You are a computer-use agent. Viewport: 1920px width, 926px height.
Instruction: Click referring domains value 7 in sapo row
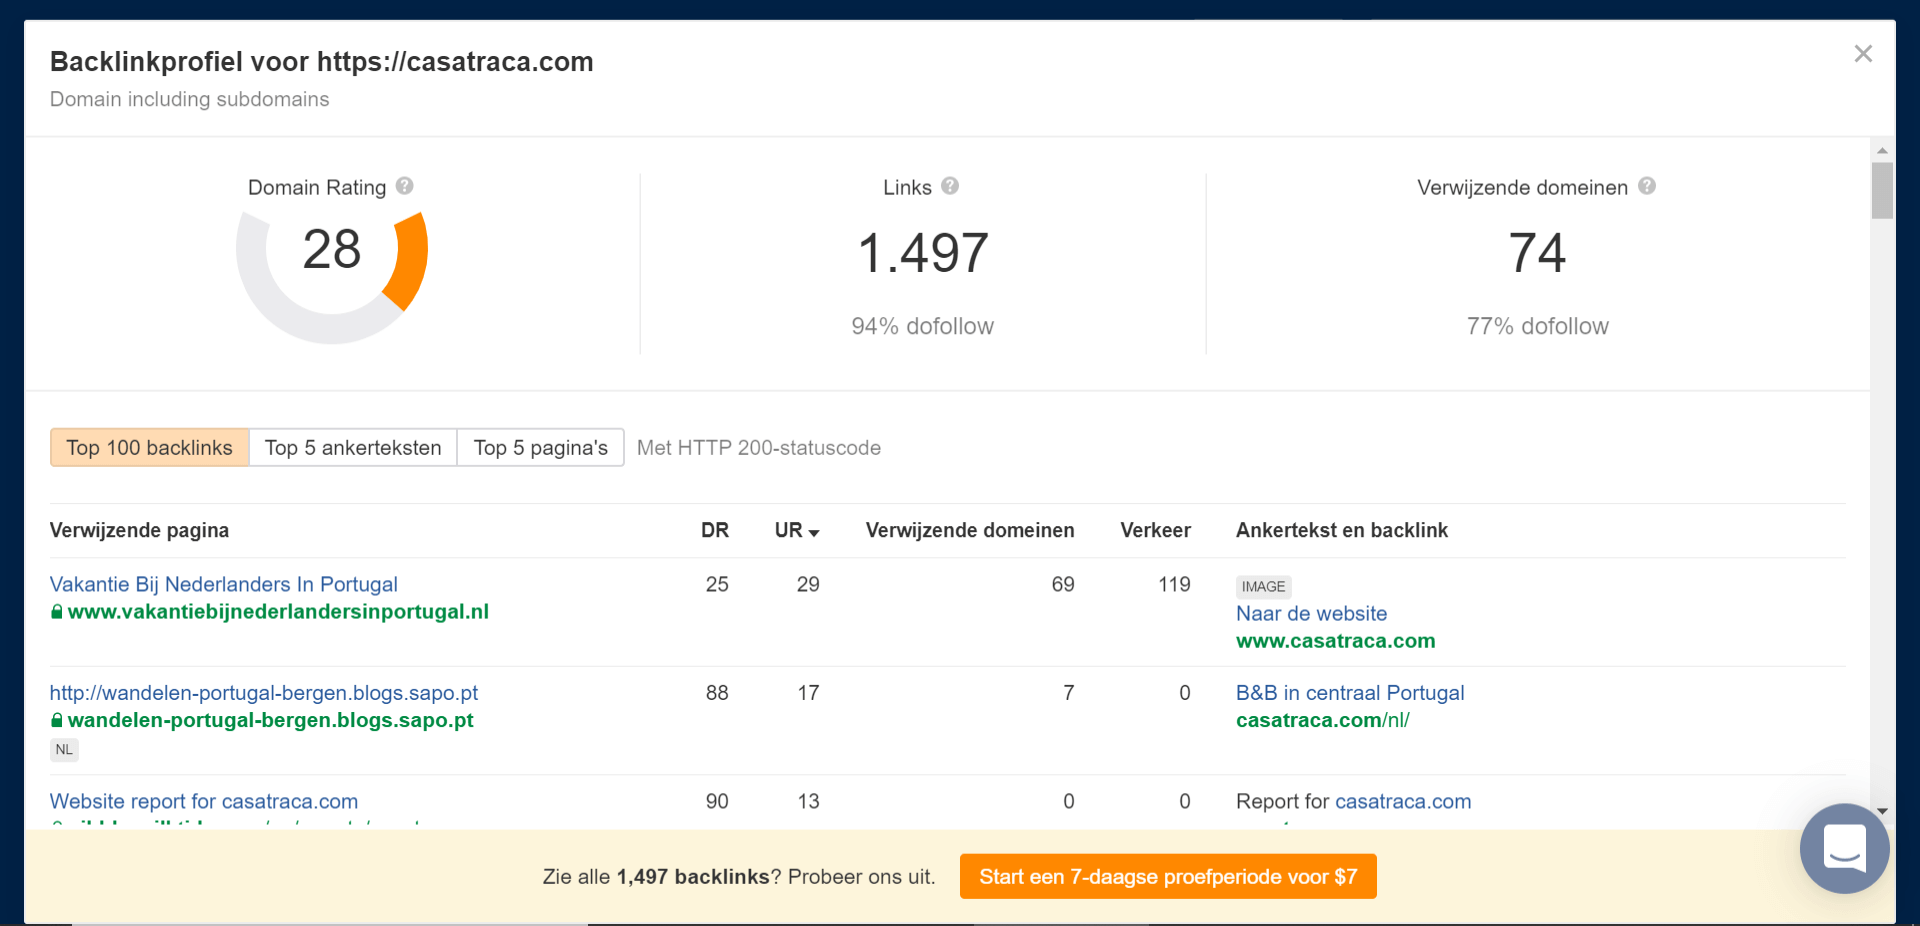[1069, 693]
